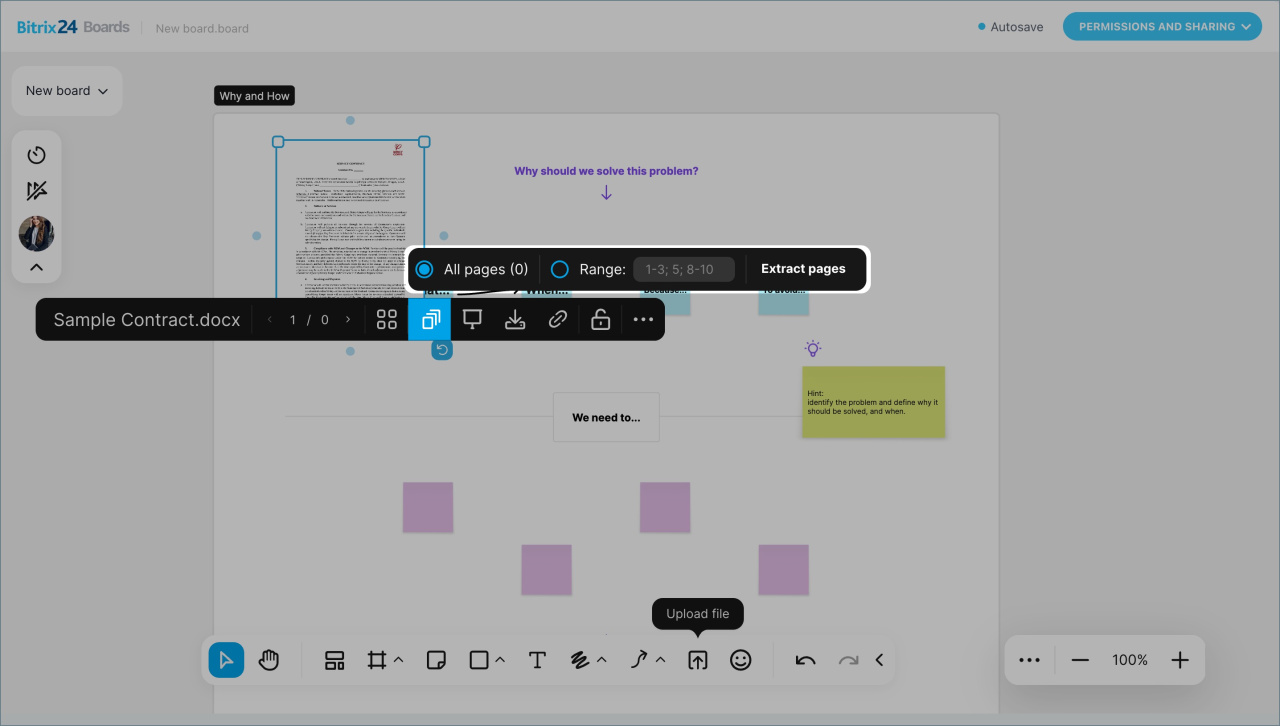Click the copy link icon
Viewport: 1280px width, 726px height.
(558, 320)
